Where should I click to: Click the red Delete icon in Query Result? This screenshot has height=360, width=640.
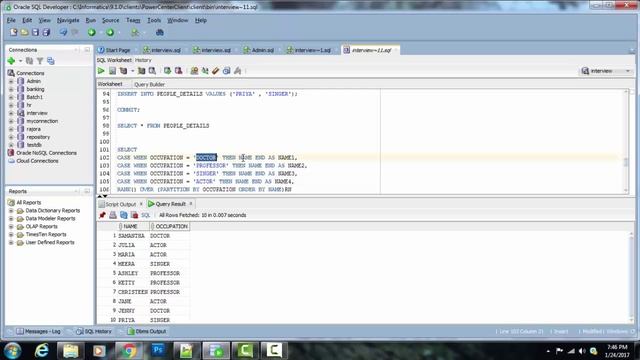click(x=134, y=215)
